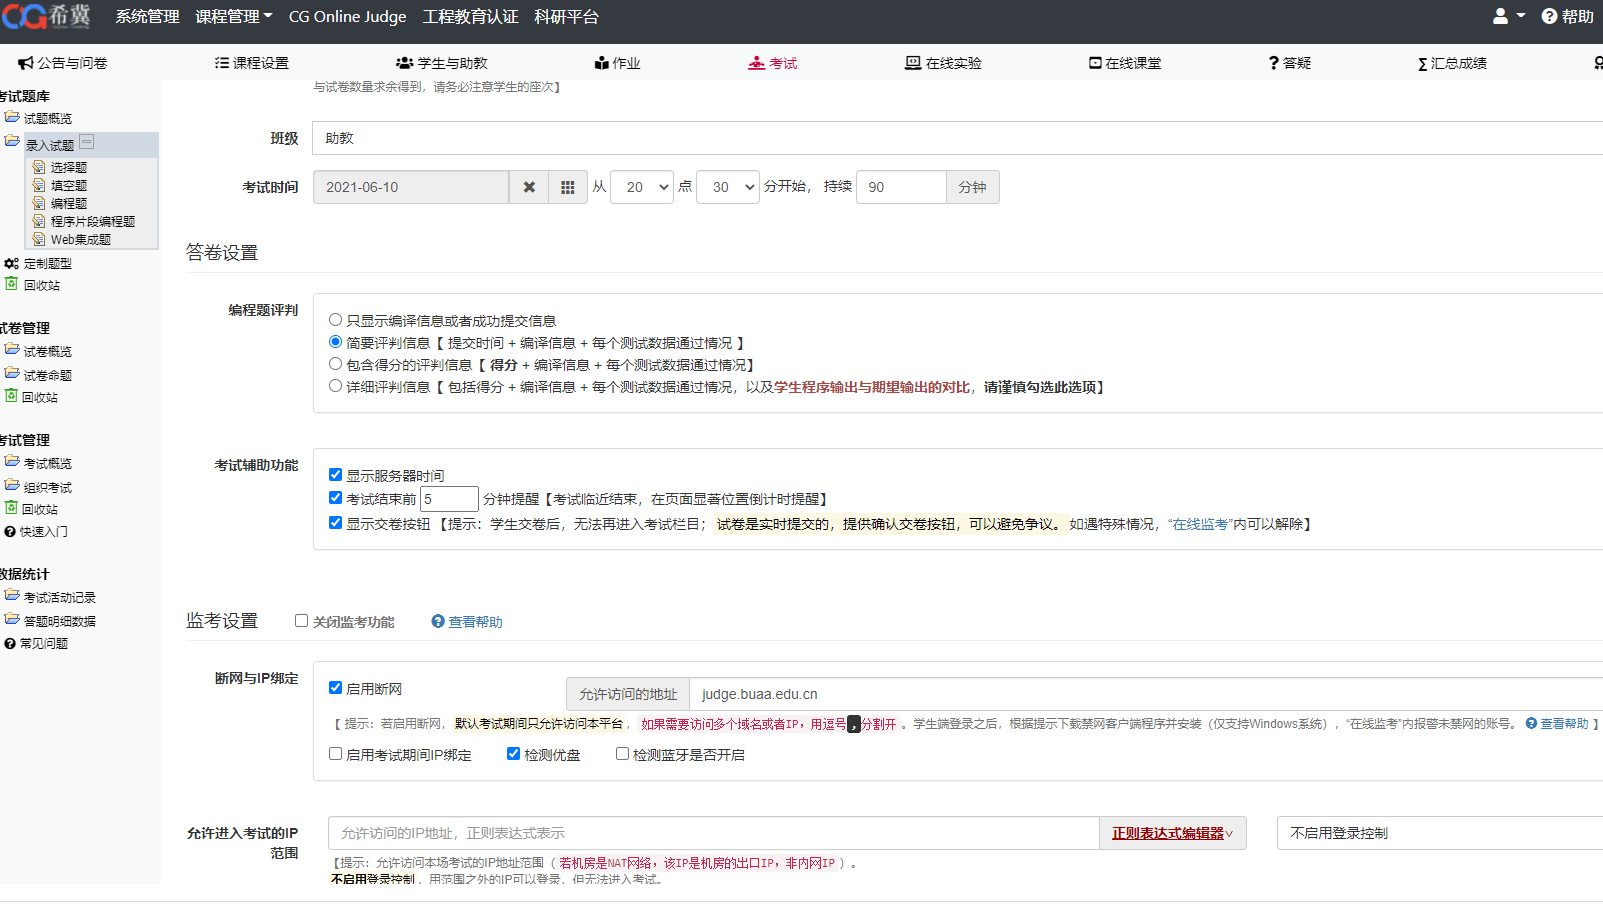Enable 关闭监考功能 checkbox
Image resolution: width=1603 pixels, height=908 pixels.
click(301, 621)
